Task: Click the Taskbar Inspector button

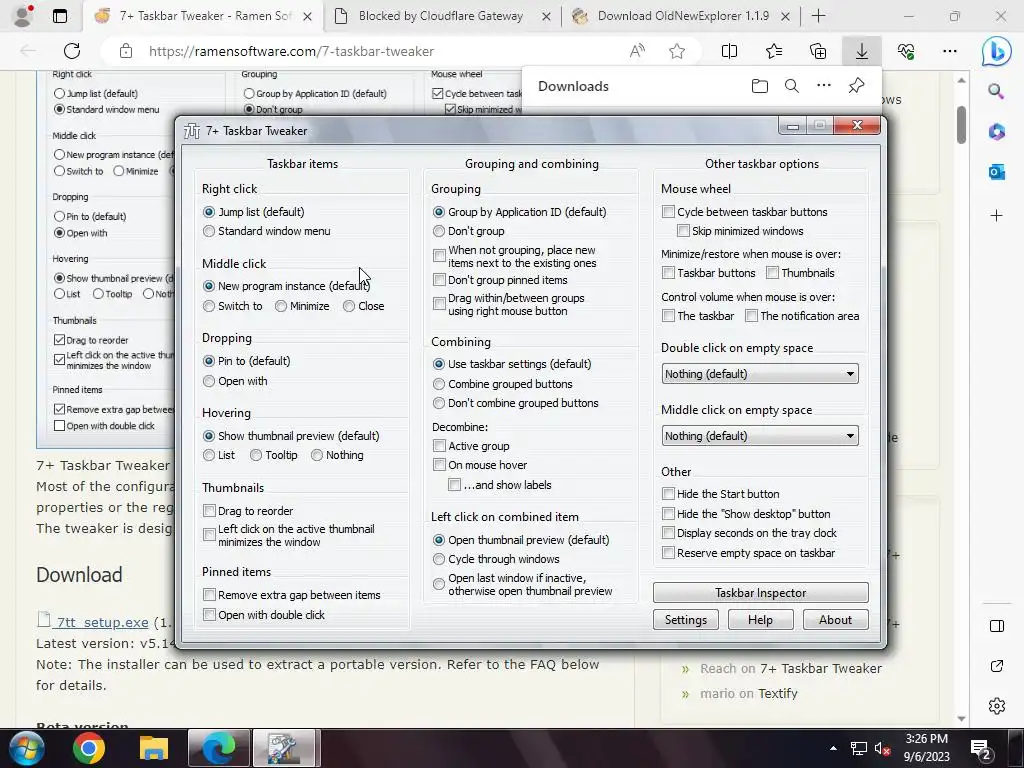Action: point(761,593)
